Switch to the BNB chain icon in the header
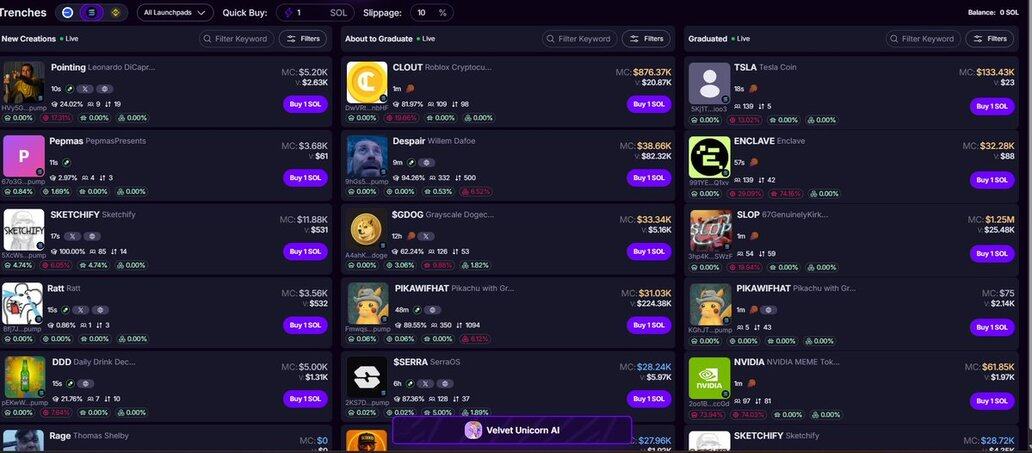Viewport: 1032px width, 453px height. 115,13
